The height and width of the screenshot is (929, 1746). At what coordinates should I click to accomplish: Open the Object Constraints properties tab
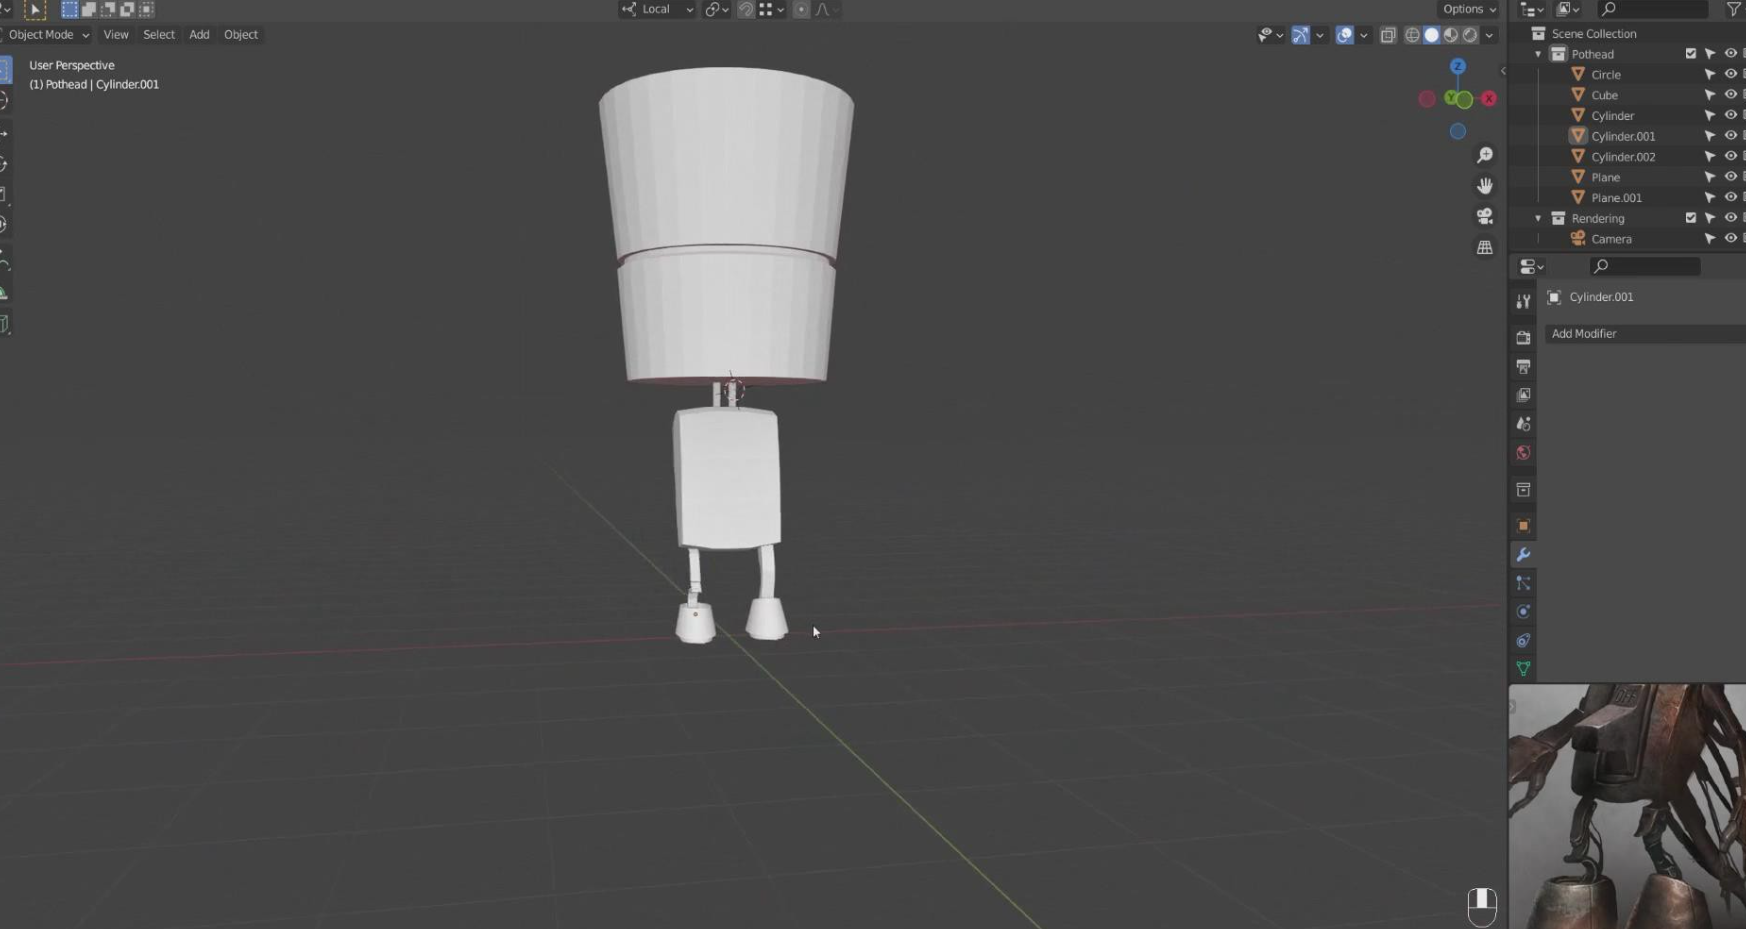pos(1523,641)
